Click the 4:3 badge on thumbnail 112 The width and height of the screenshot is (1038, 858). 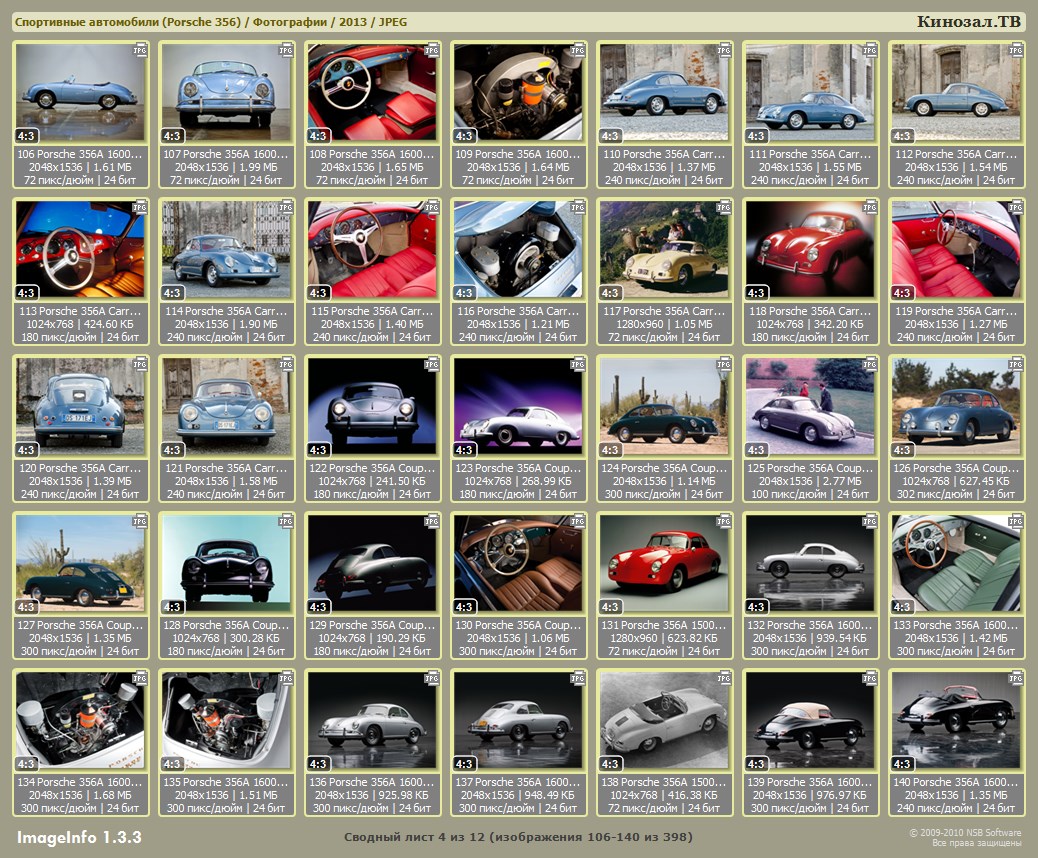tap(903, 136)
